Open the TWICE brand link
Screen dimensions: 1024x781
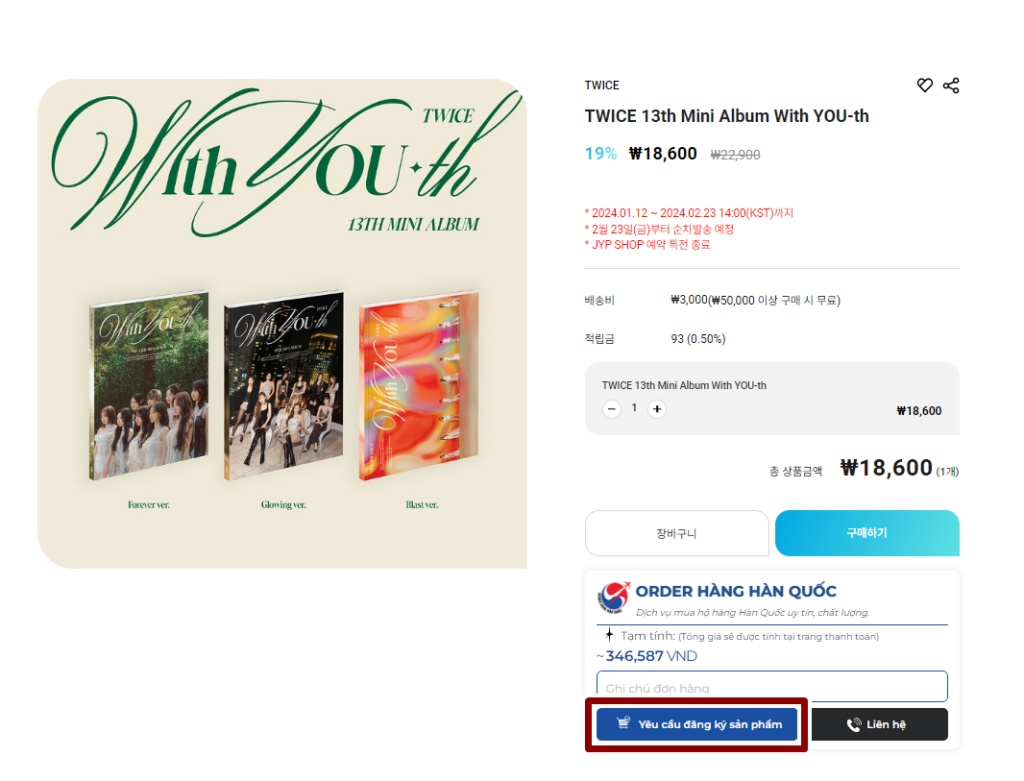pos(601,86)
